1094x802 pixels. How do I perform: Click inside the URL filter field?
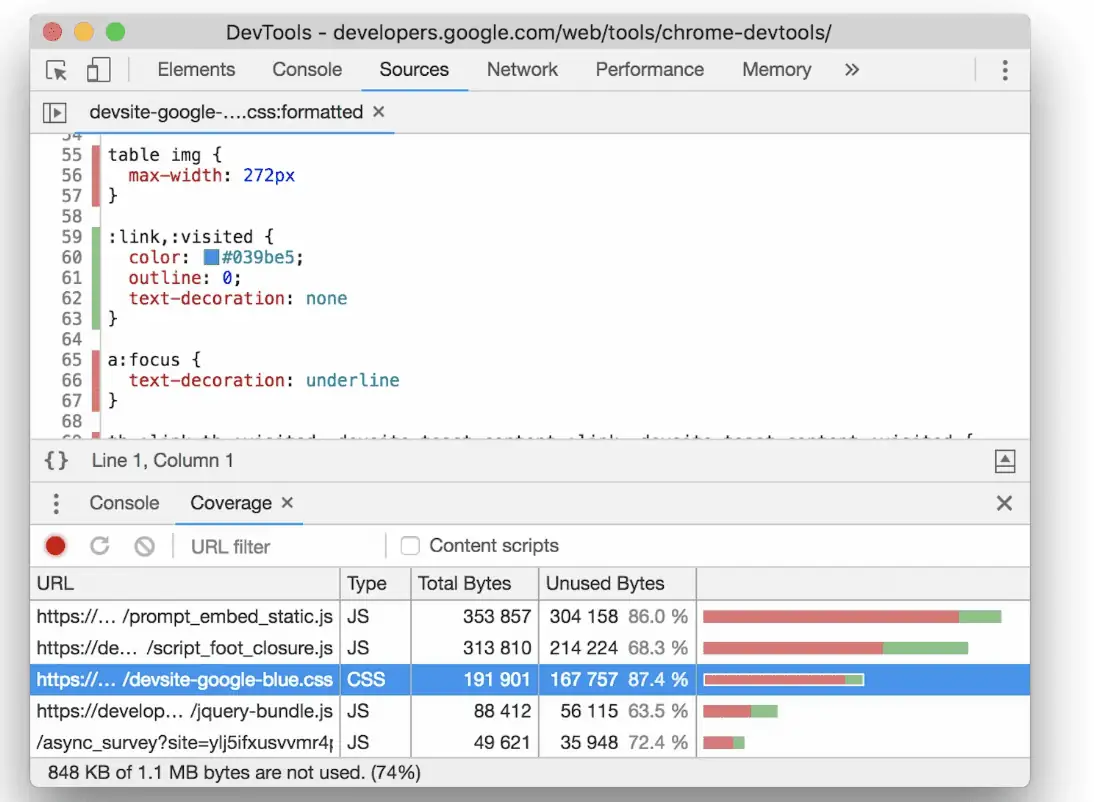(x=240, y=546)
